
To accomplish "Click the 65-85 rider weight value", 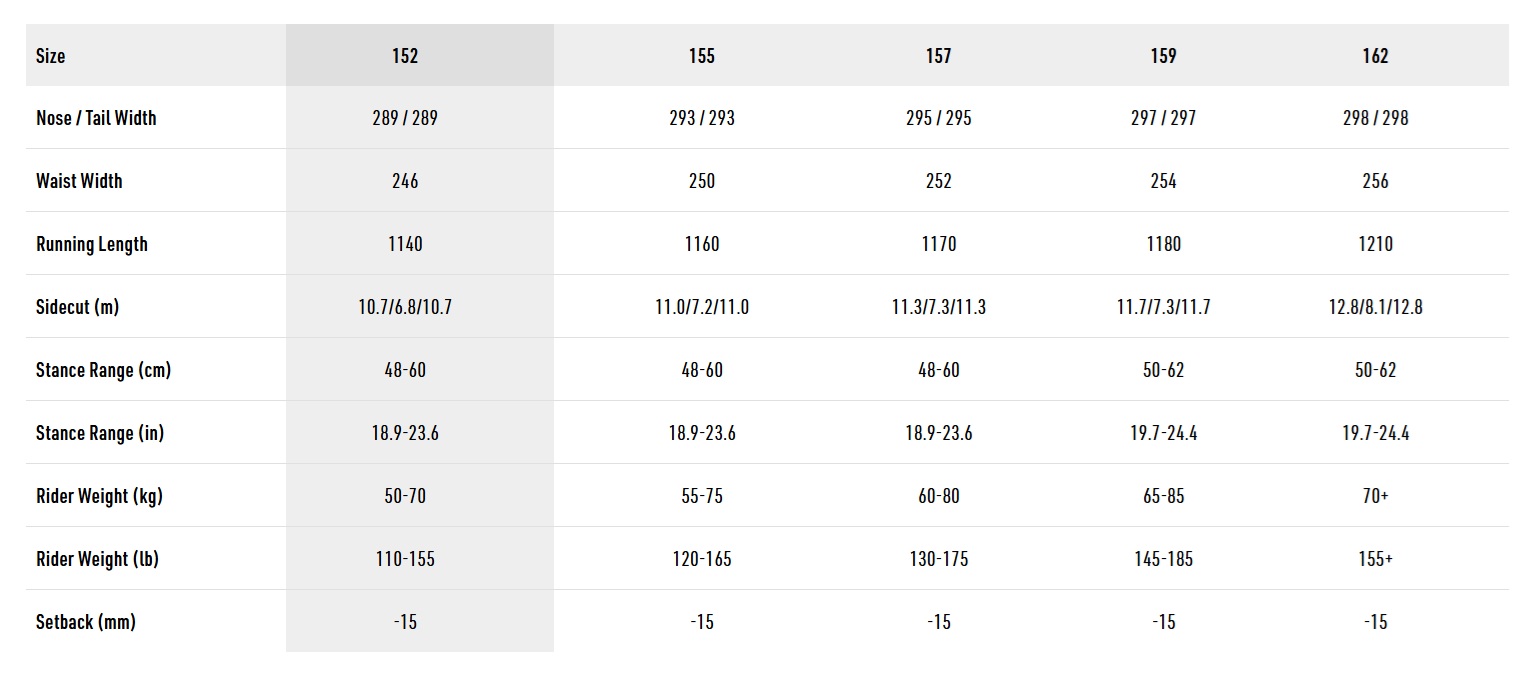I will point(1163,496).
